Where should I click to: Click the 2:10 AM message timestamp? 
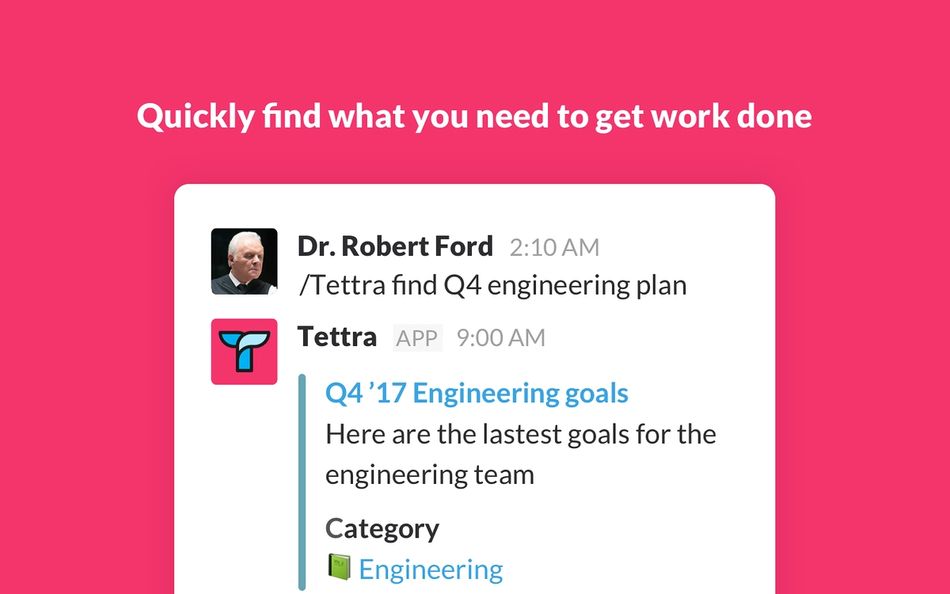pos(554,247)
